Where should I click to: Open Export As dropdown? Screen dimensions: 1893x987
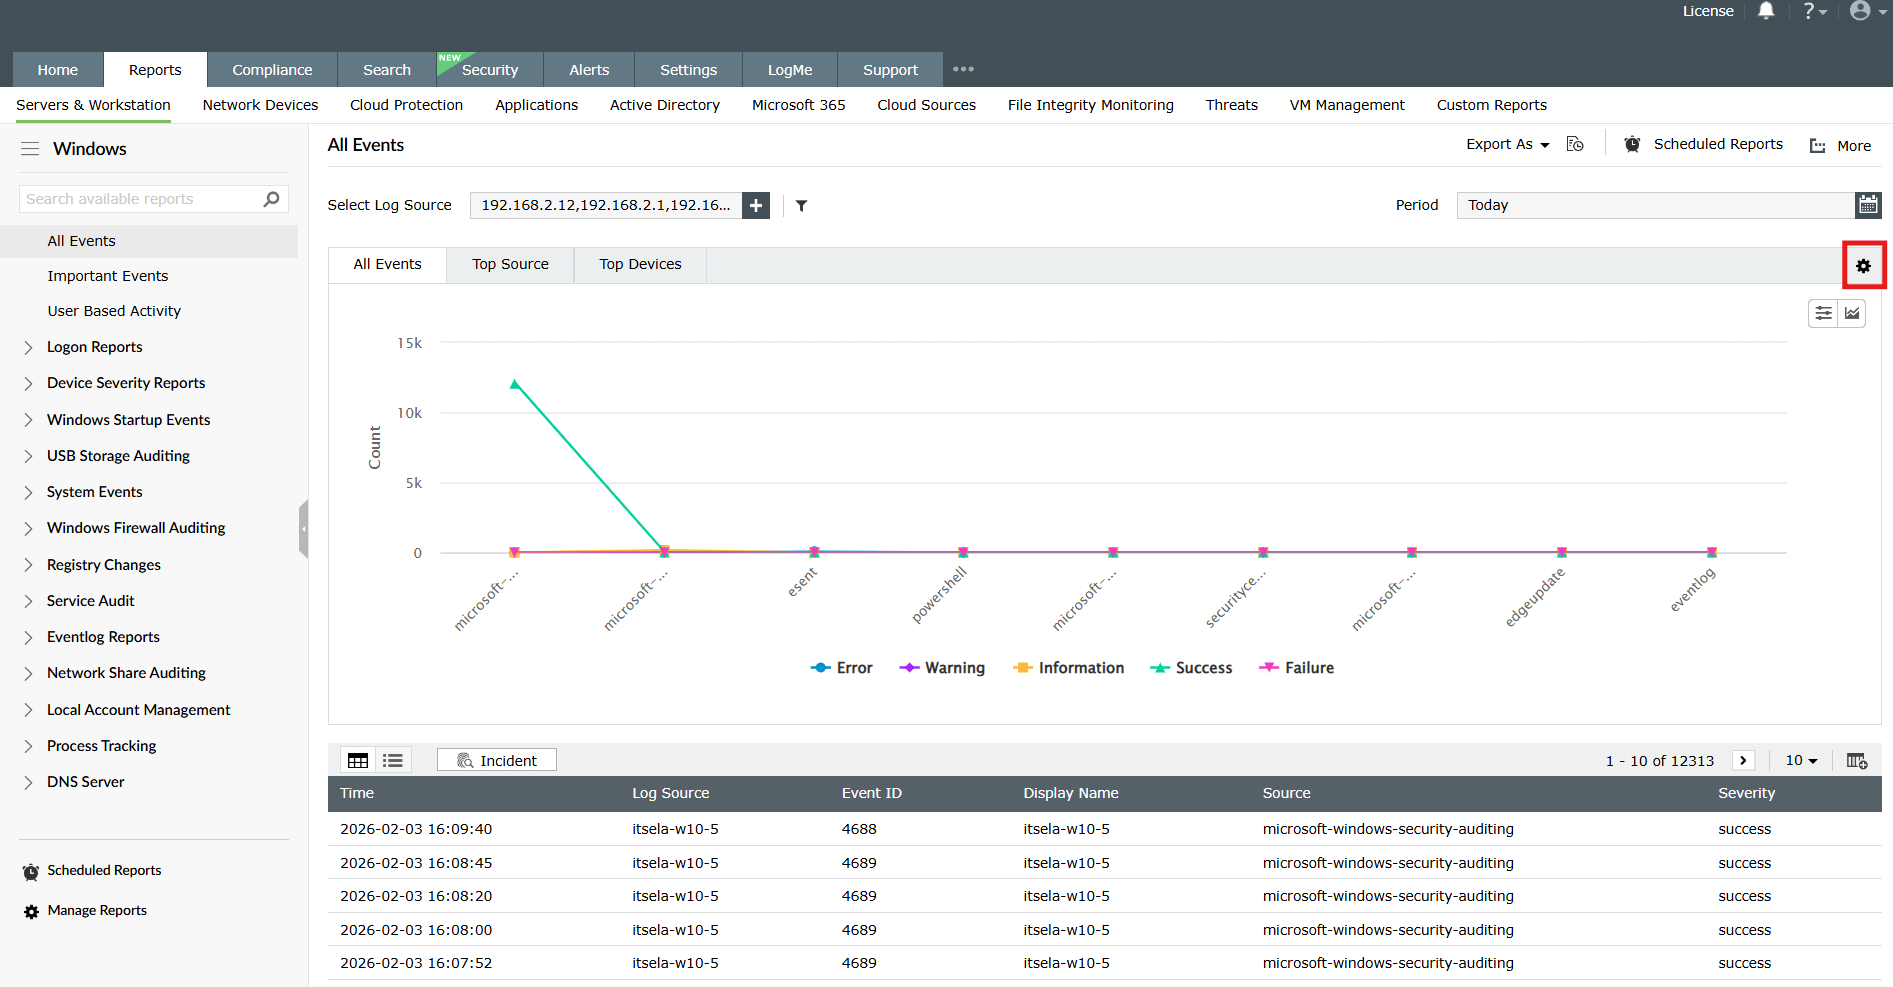pos(1507,144)
